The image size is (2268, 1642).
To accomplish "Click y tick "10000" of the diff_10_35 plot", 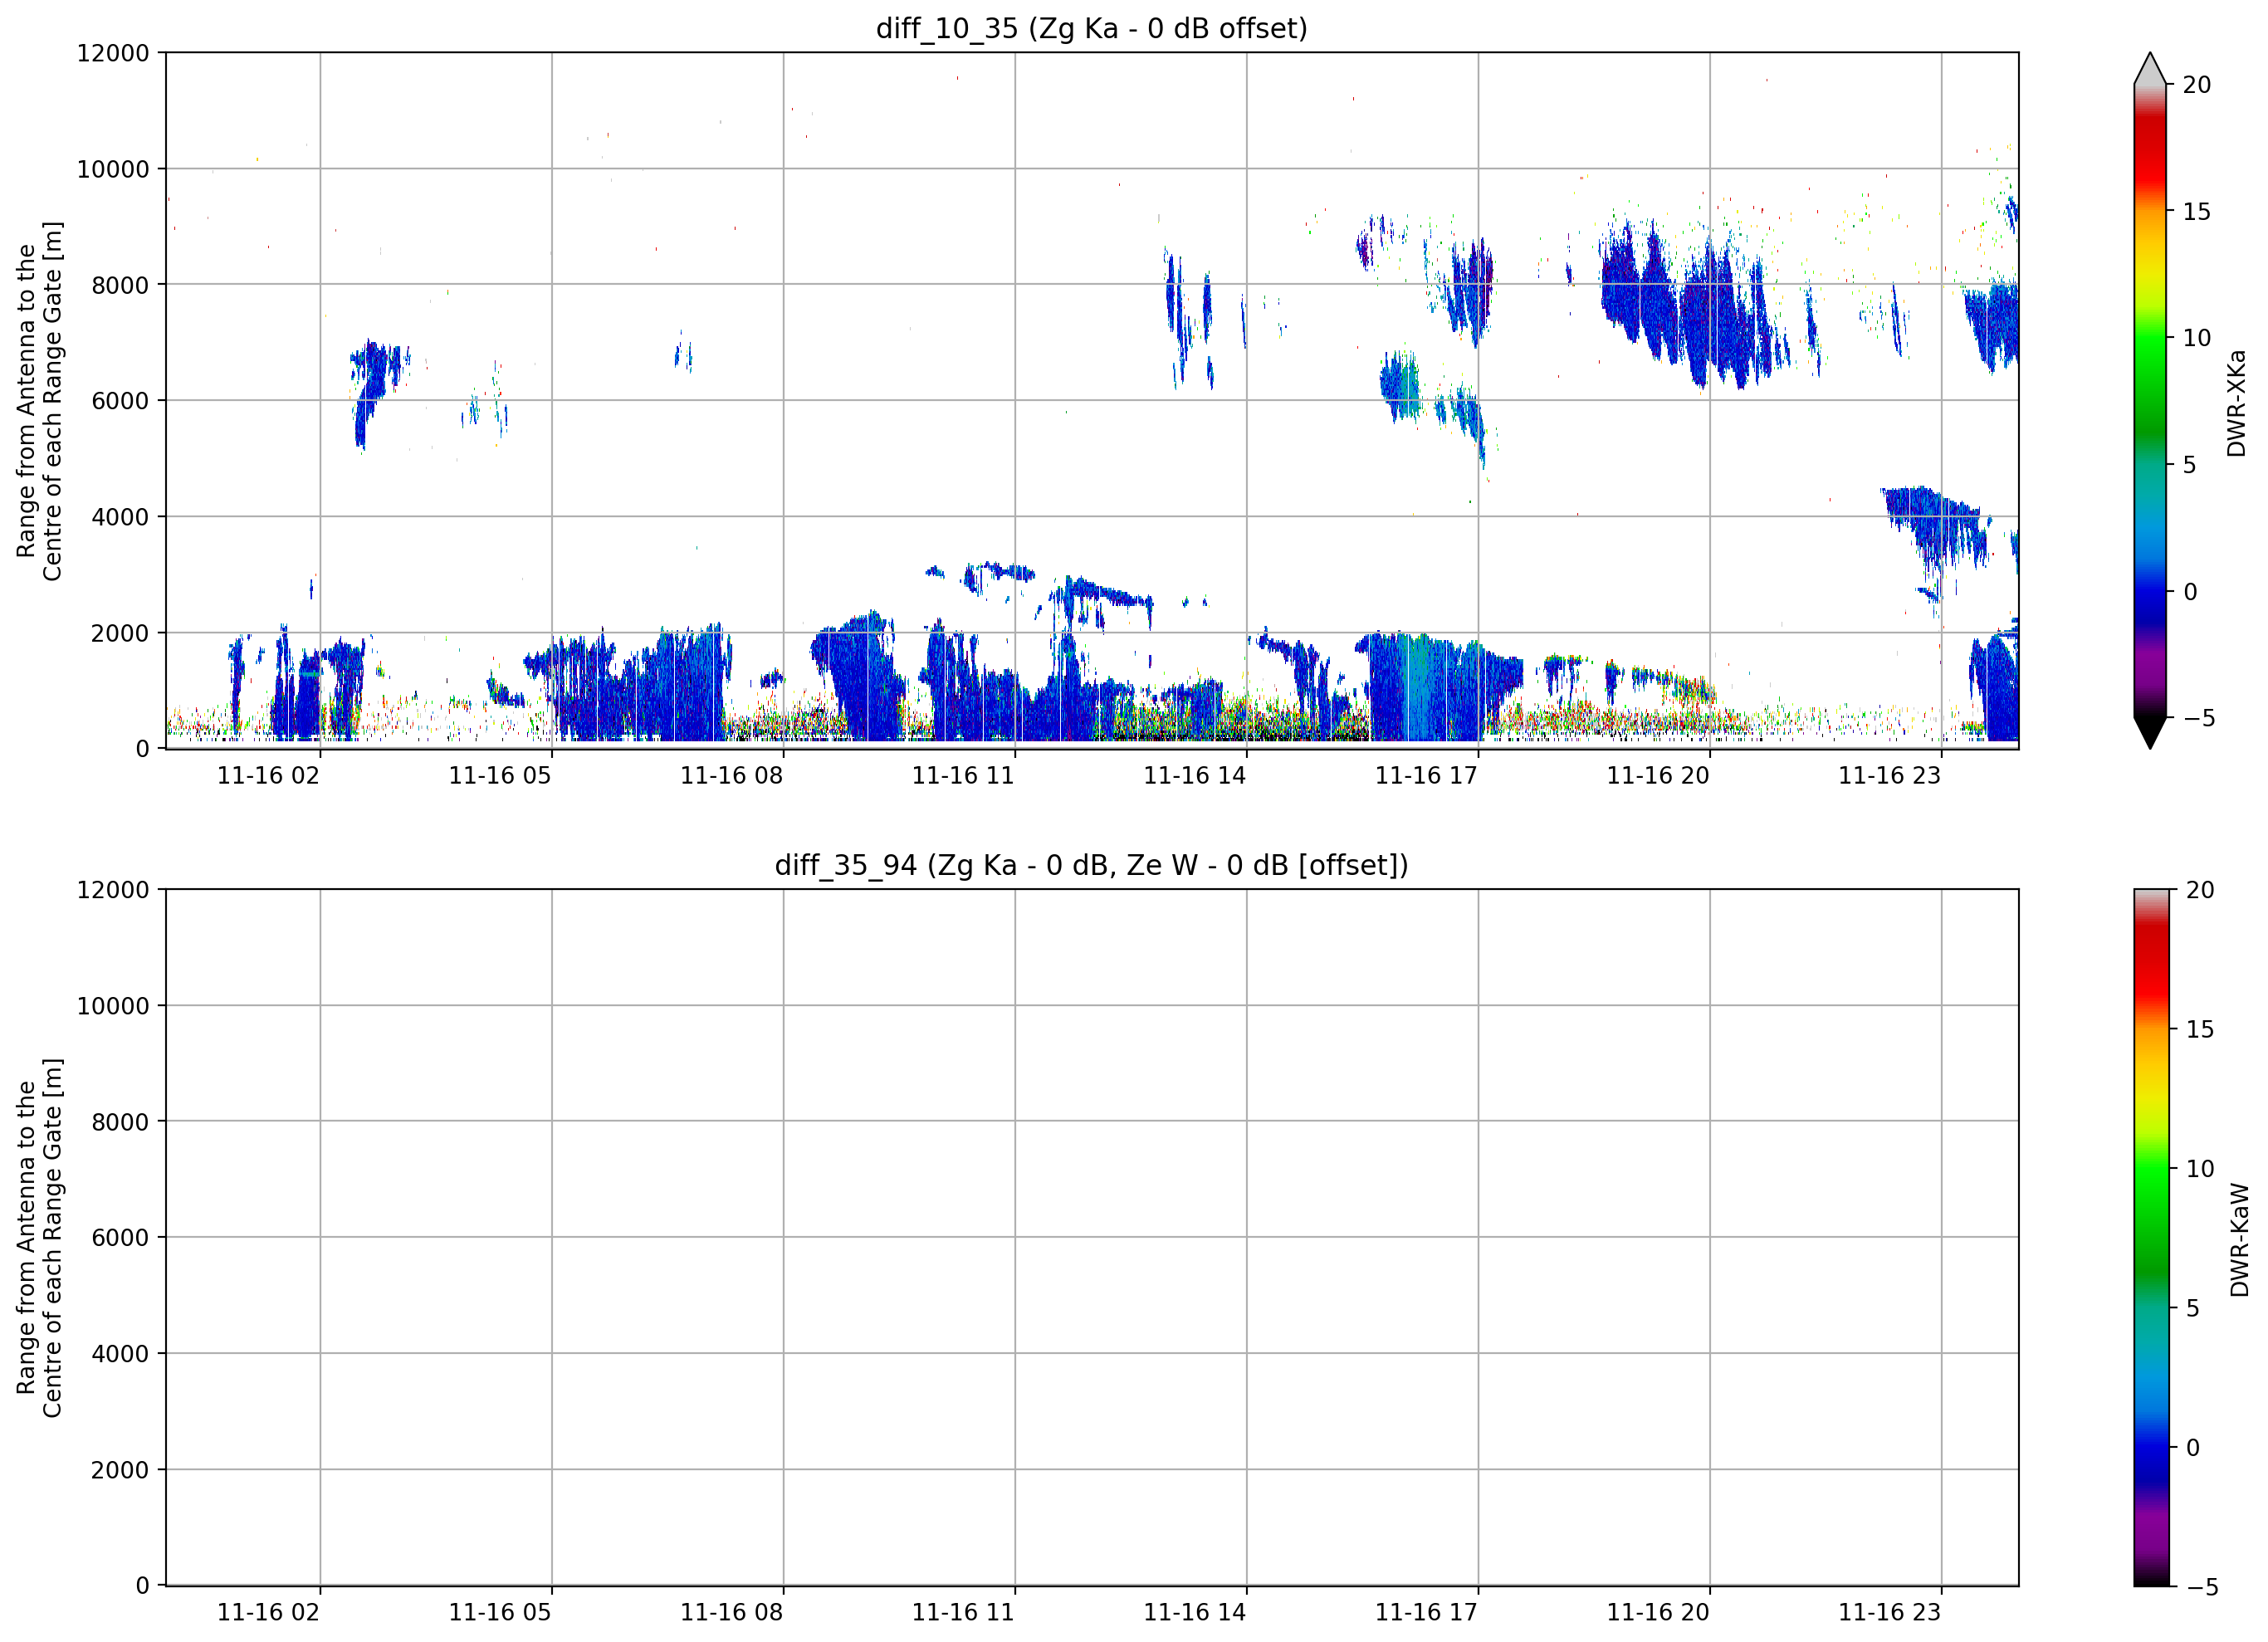I will [113, 169].
